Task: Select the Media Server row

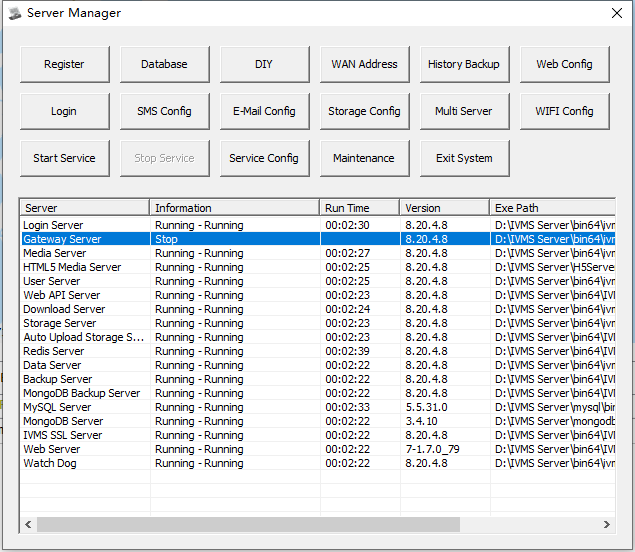Action: [x=318, y=253]
